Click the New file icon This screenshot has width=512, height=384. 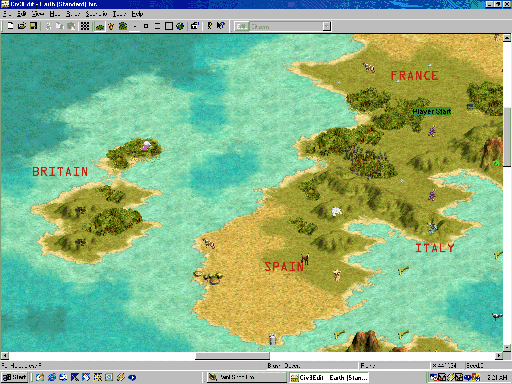pyautogui.click(x=10, y=26)
